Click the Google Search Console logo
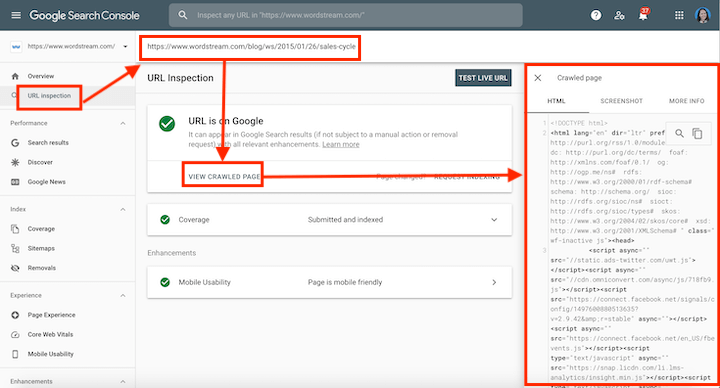 coord(84,15)
